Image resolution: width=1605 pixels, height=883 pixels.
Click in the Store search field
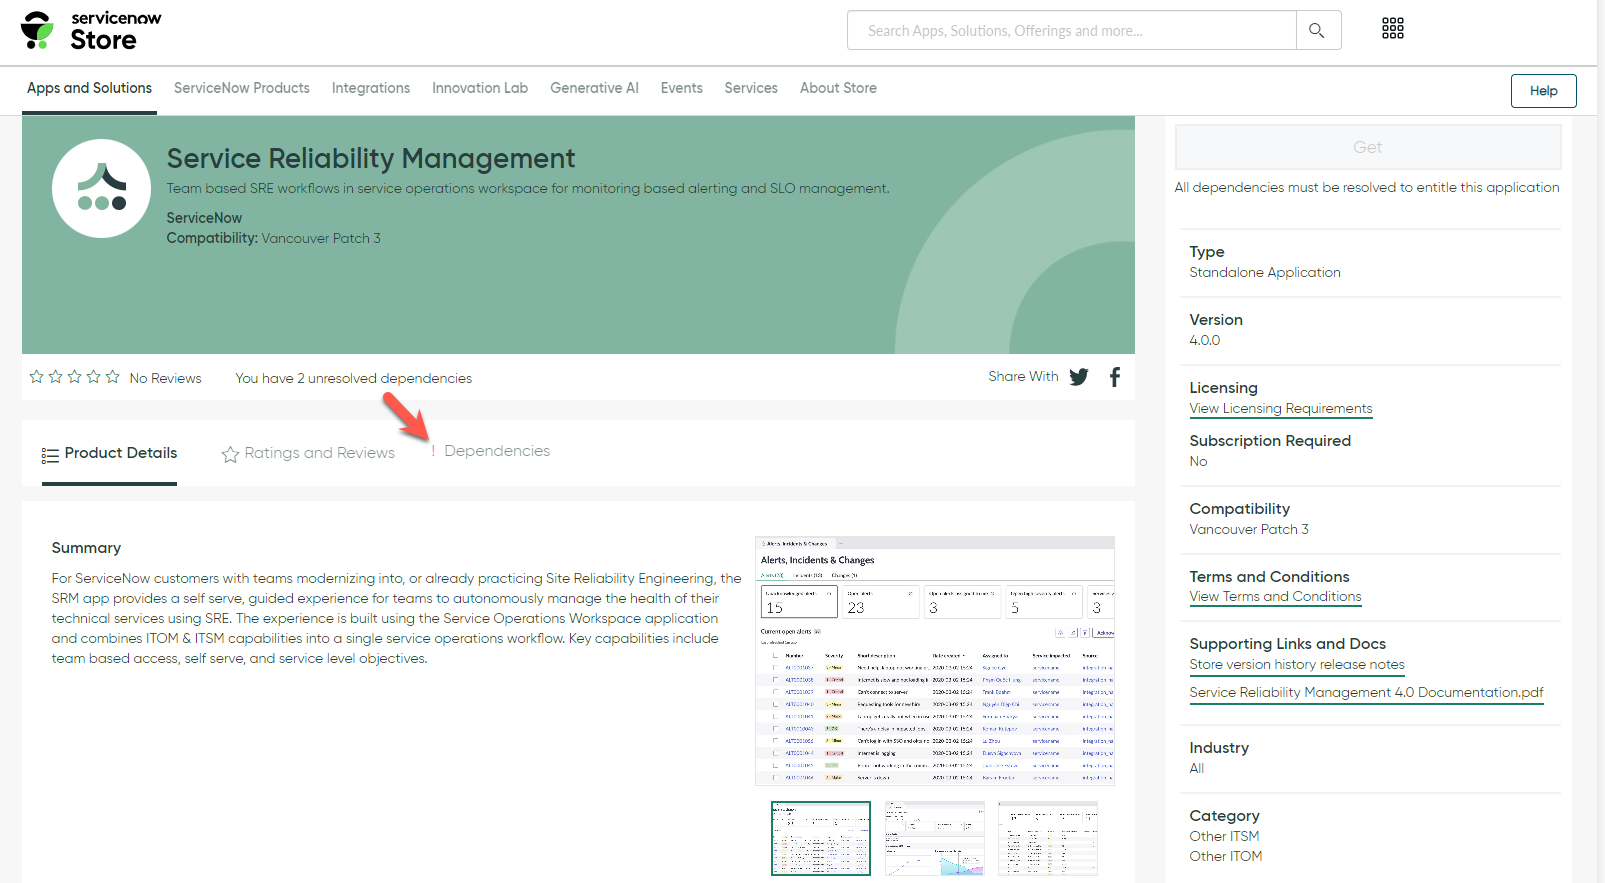[1072, 31]
